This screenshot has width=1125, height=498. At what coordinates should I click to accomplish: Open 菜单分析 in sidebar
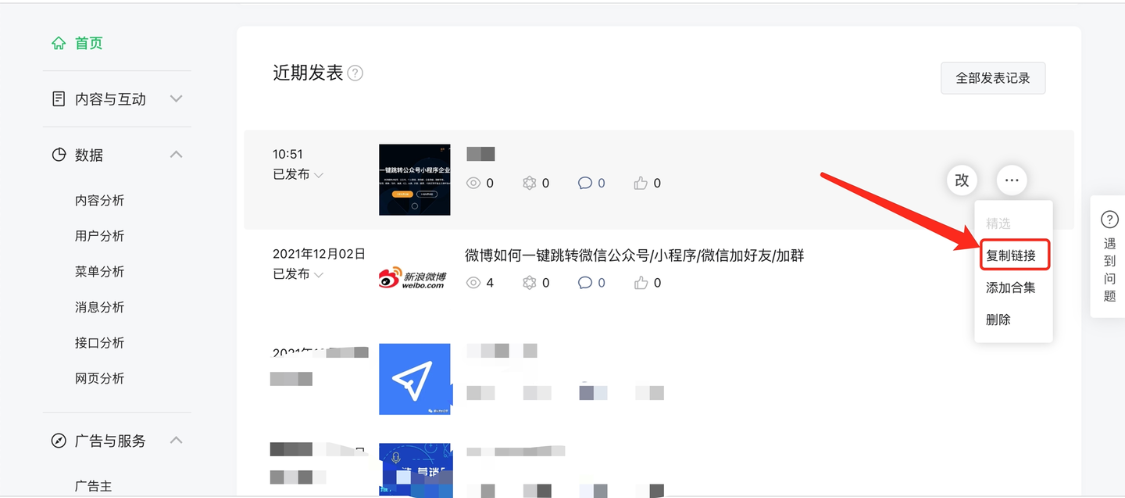[x=99, y=271]
